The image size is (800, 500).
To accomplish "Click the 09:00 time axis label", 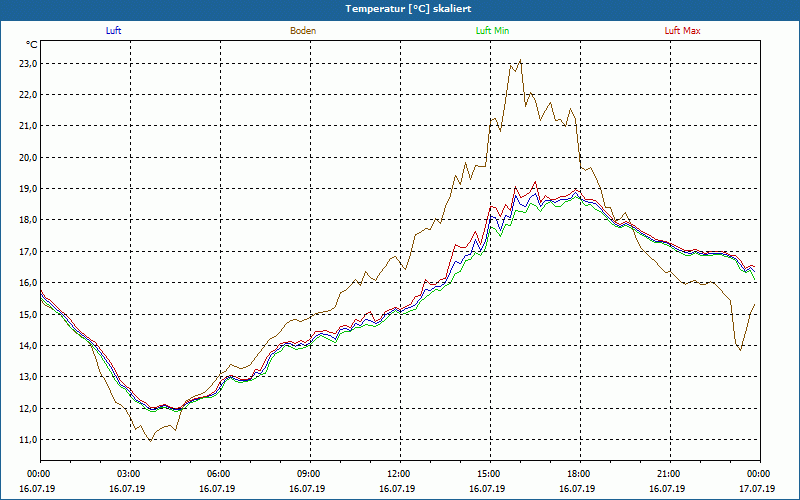I will pos(310,474).
